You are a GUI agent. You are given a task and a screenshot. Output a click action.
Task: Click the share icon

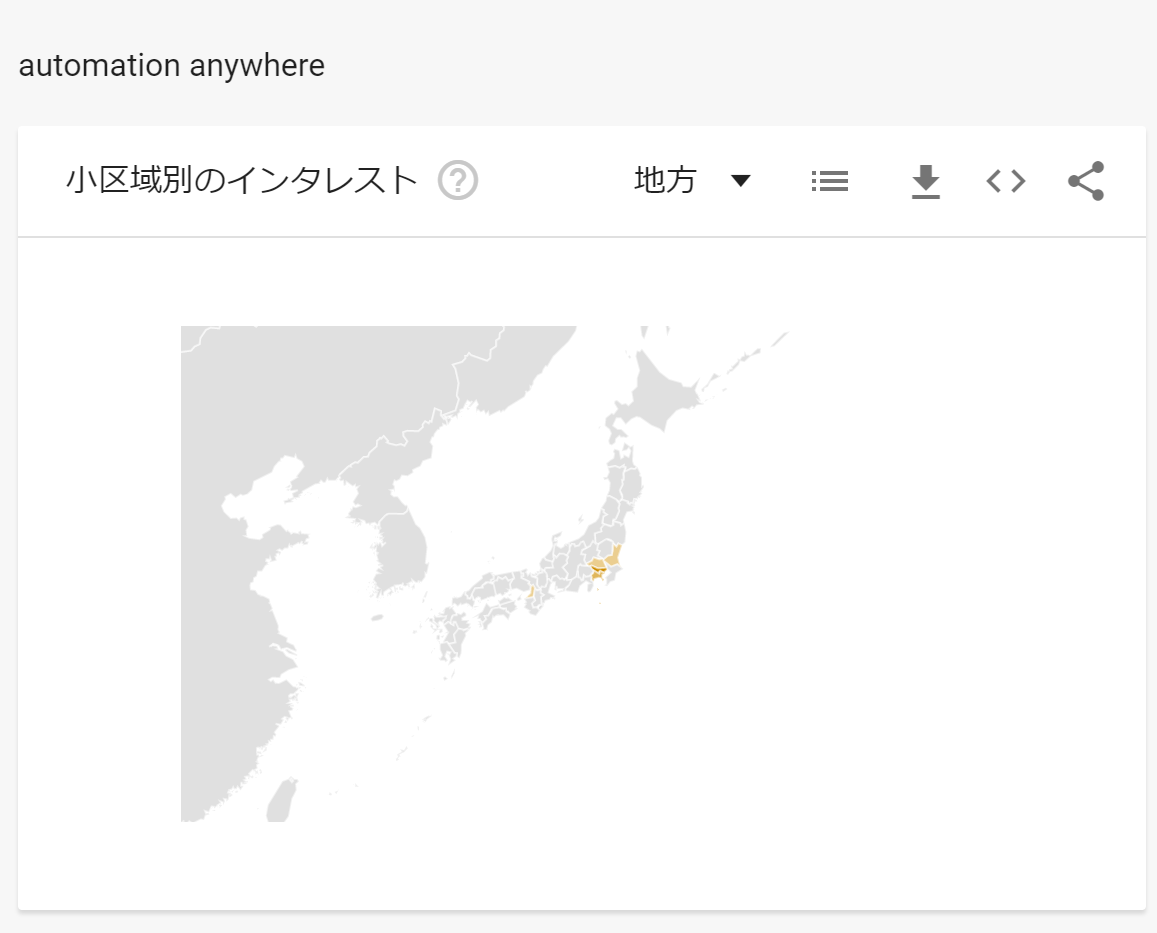point(1085,181)
